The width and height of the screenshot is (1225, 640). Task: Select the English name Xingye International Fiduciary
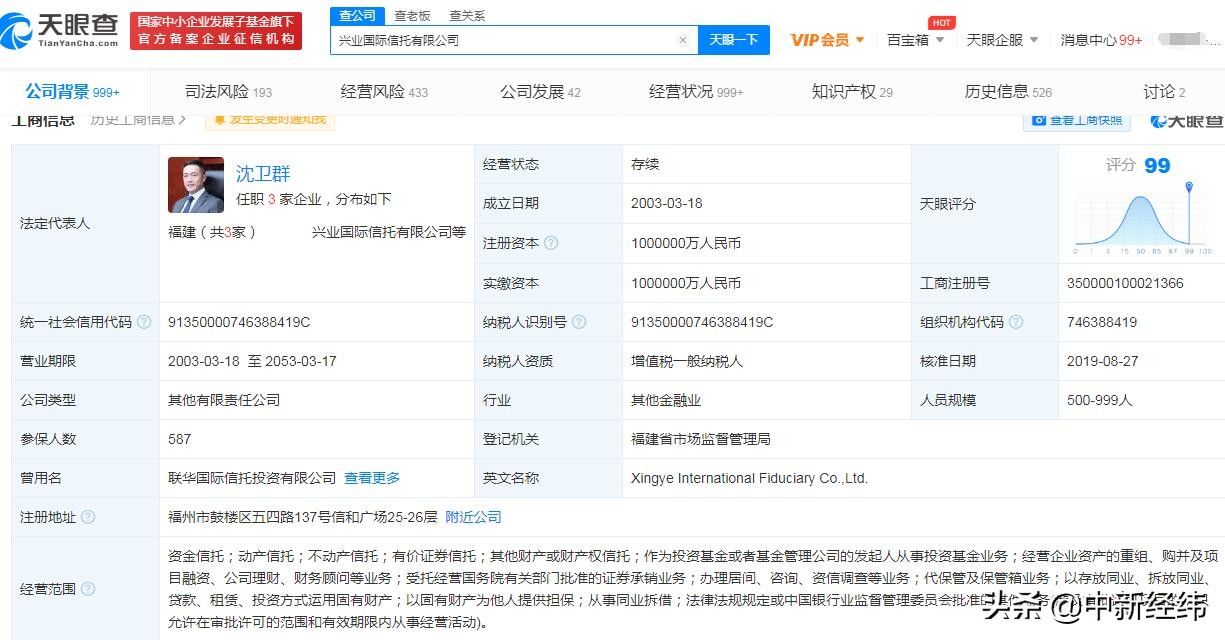coord(749,478)
